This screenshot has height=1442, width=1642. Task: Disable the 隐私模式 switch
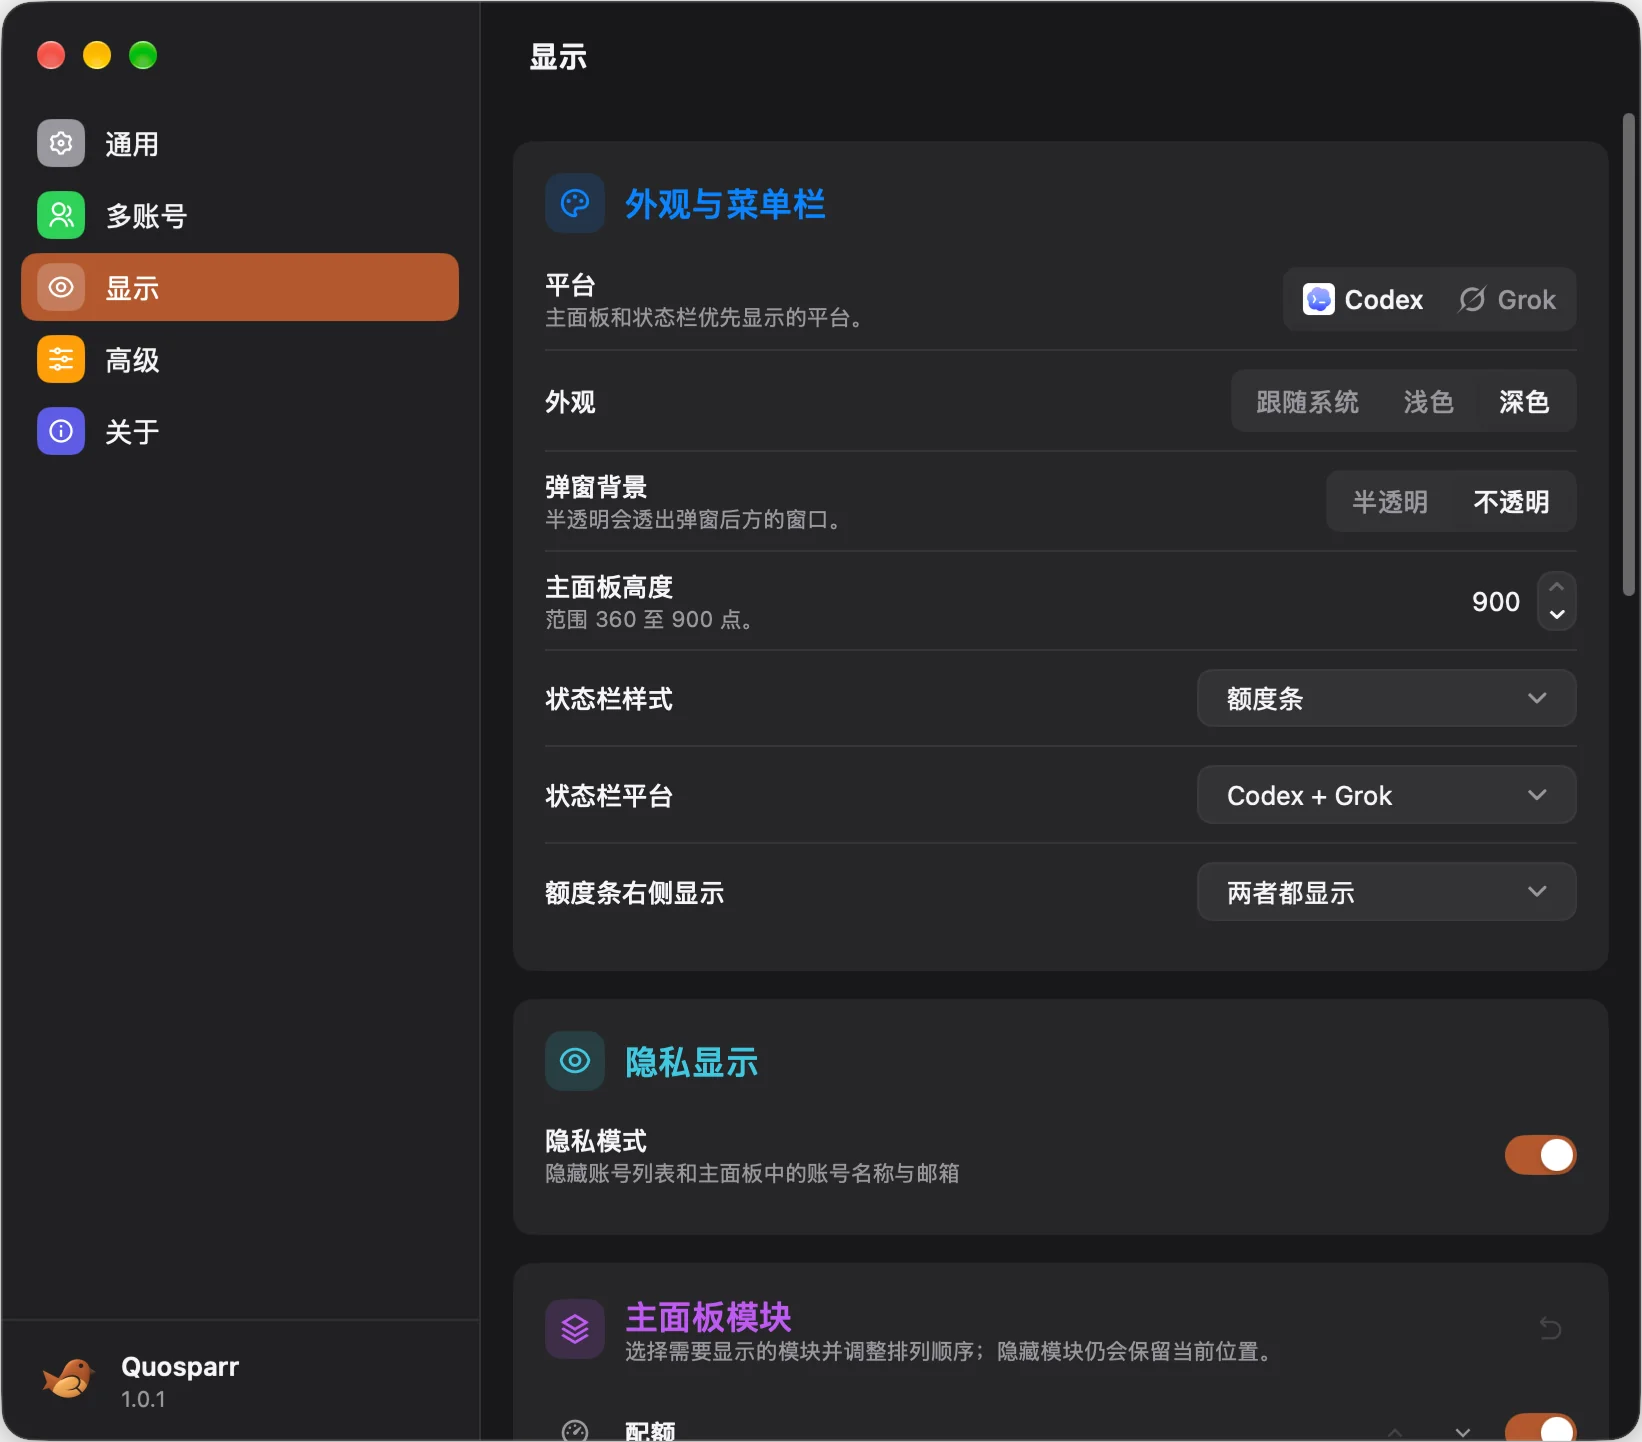tap(1540, 1155)
